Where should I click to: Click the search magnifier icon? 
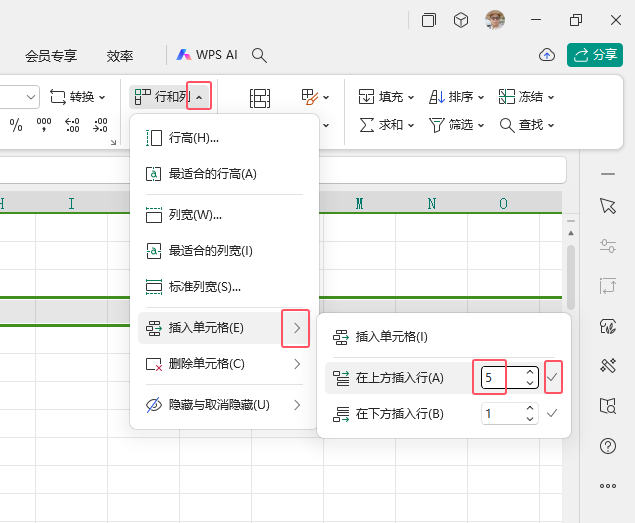(x=259, y=55)
